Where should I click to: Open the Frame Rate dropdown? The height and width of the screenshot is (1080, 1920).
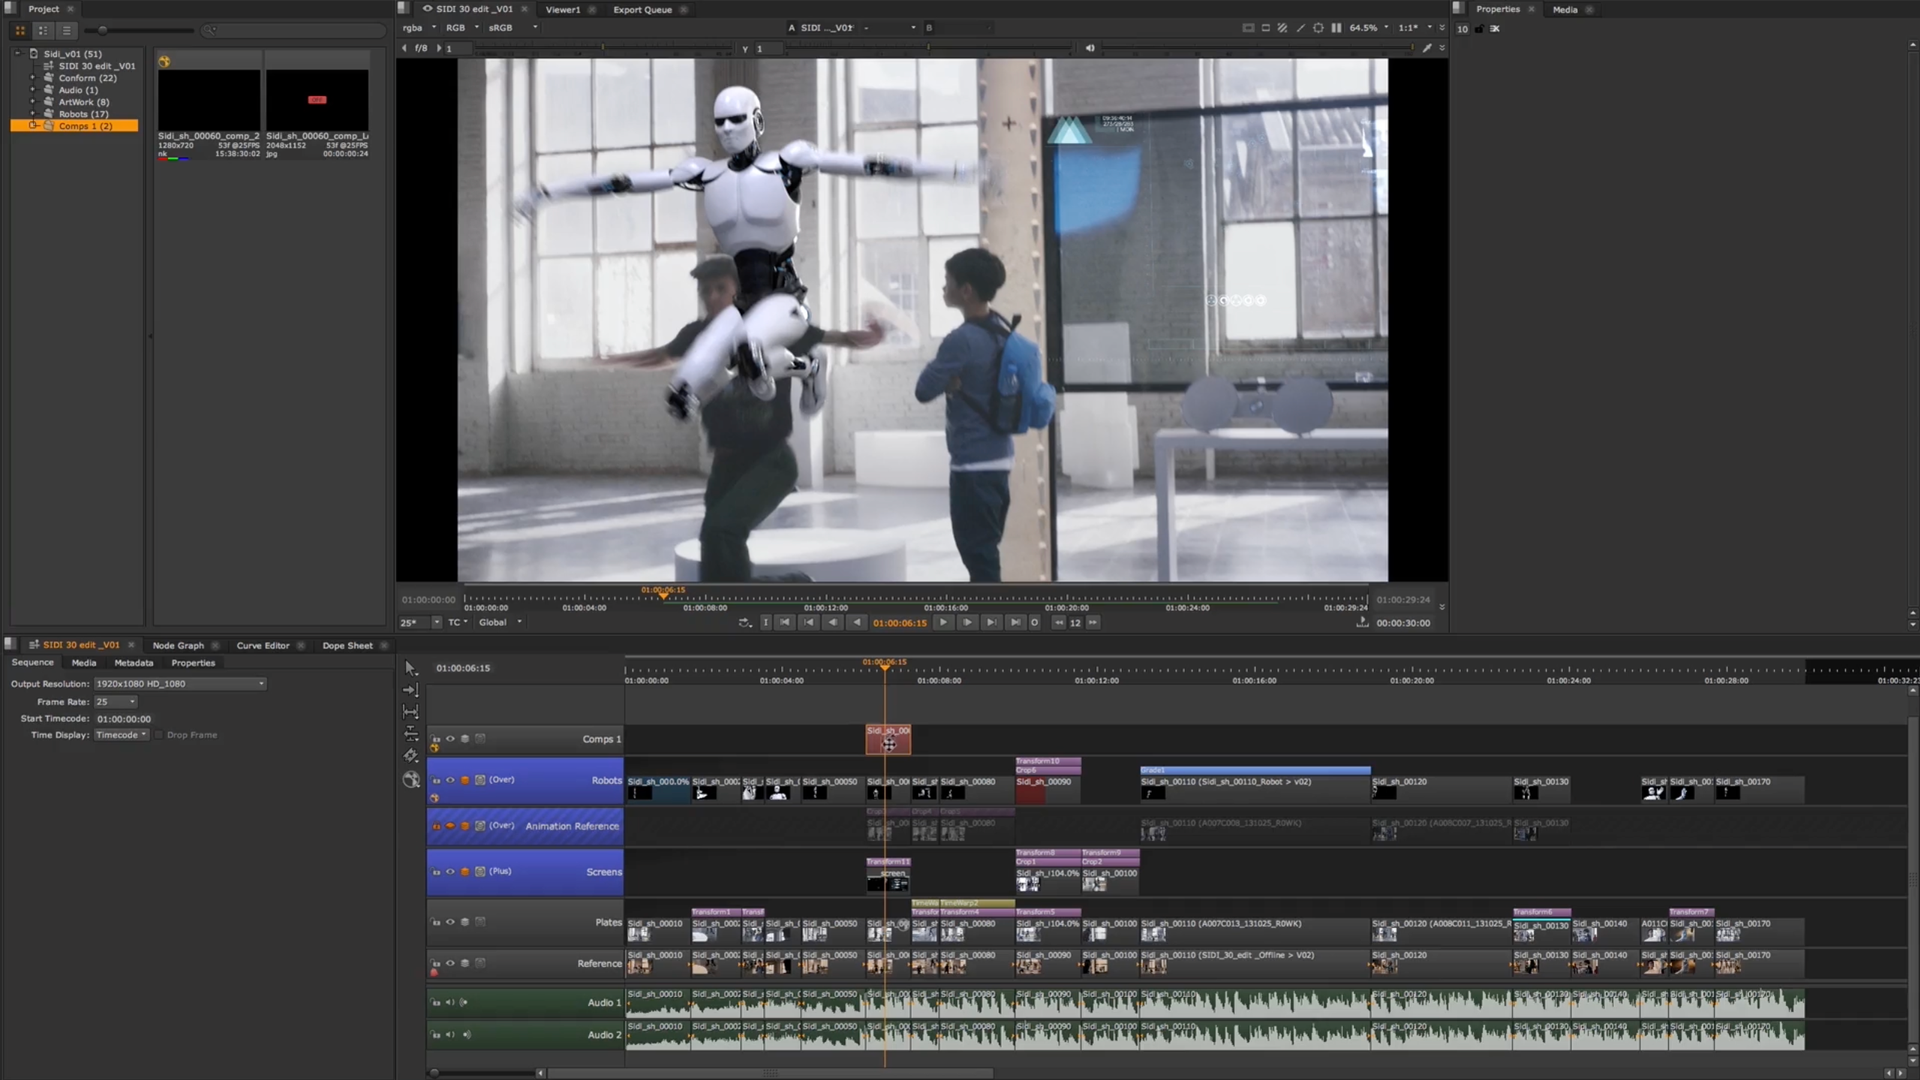115,702
